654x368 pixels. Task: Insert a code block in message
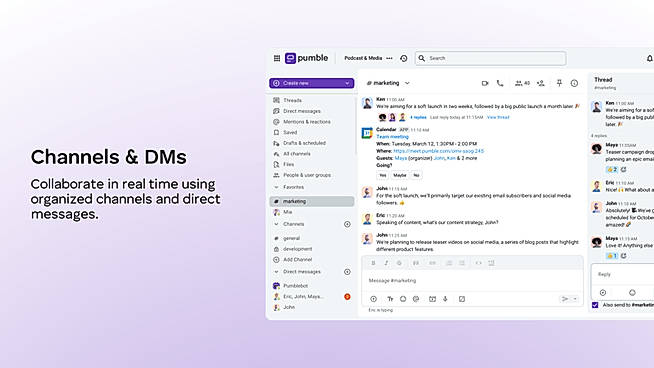coord(491,263)
